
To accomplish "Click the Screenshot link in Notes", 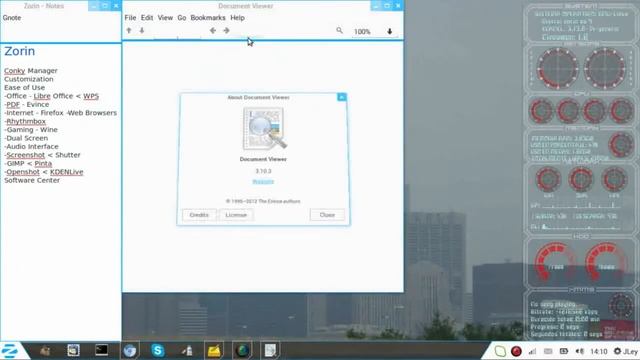I will coord(25,155).
